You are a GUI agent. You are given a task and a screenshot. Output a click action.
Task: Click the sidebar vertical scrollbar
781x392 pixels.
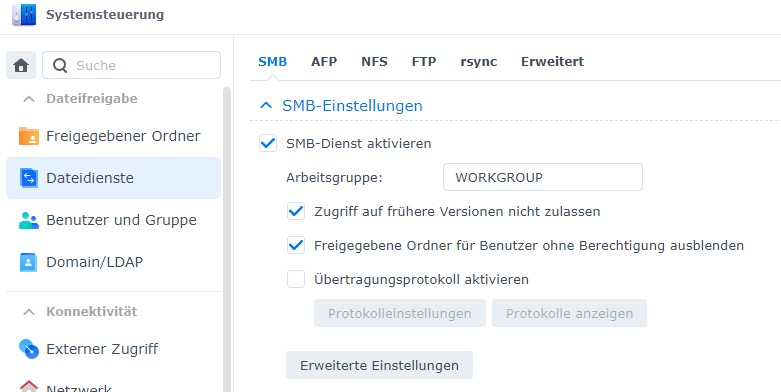[227, 239]
